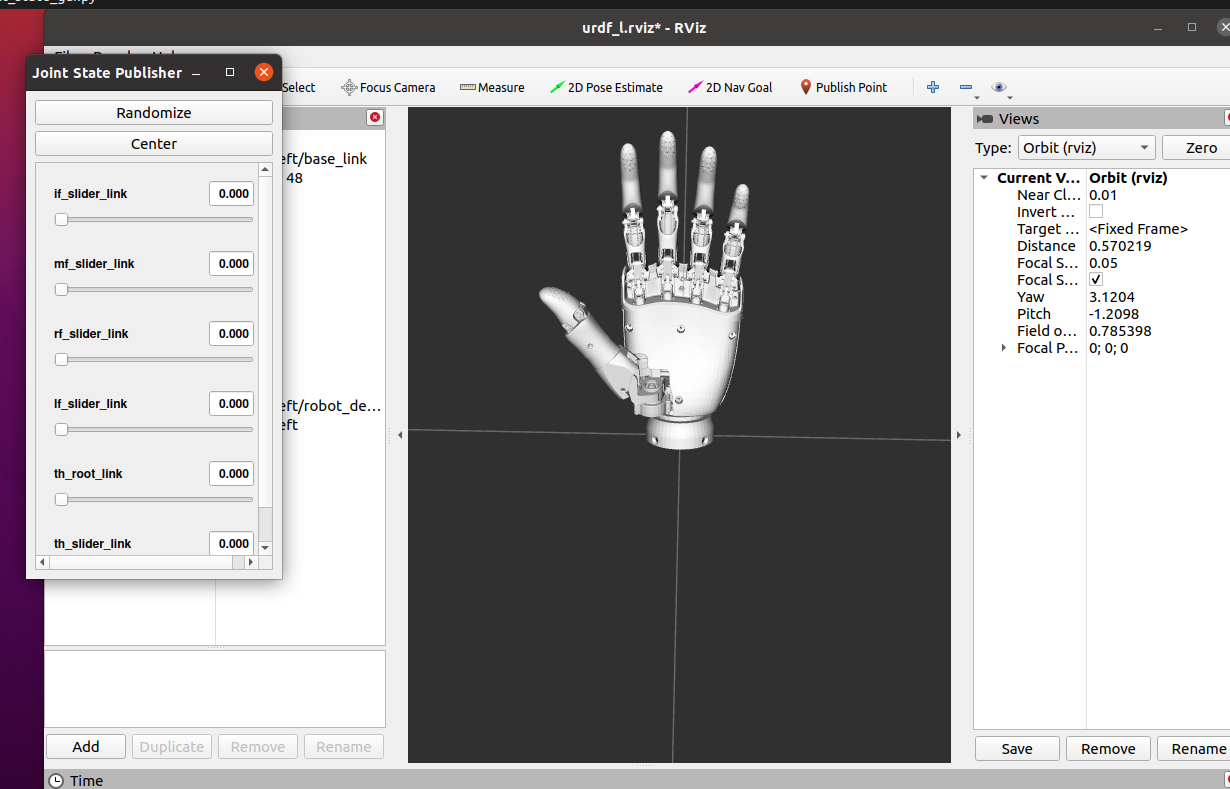Collapse the Current View tree node
This screenshot has height=789, width=1230.
click(984, 178)
